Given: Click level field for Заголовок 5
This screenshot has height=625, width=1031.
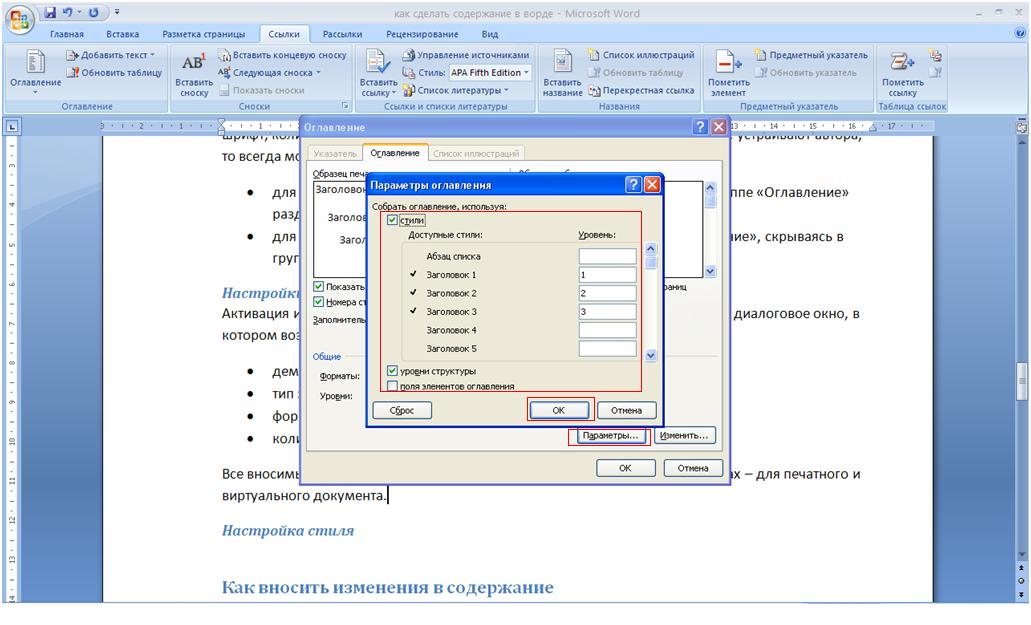Looking at the screenshot, I should pos(608,348).
